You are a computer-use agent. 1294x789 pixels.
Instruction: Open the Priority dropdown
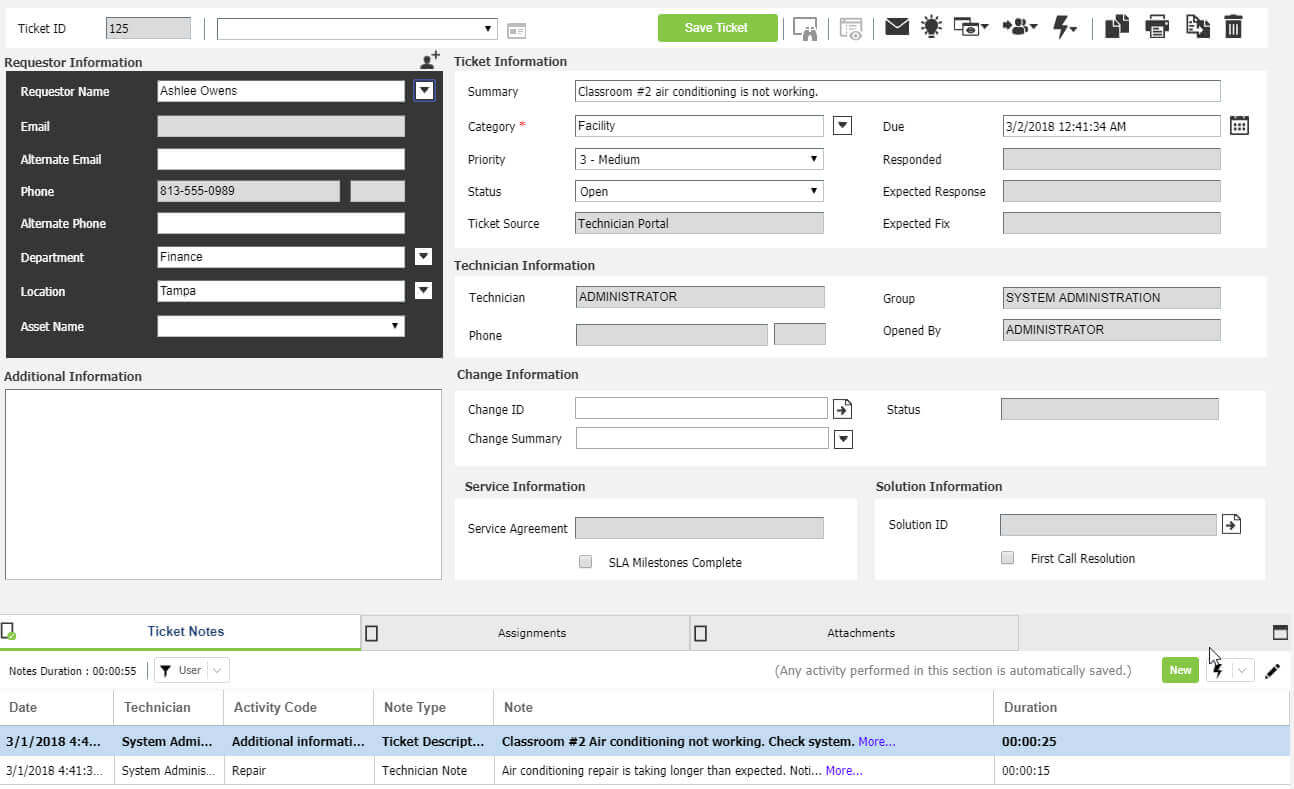coord(699,159)
